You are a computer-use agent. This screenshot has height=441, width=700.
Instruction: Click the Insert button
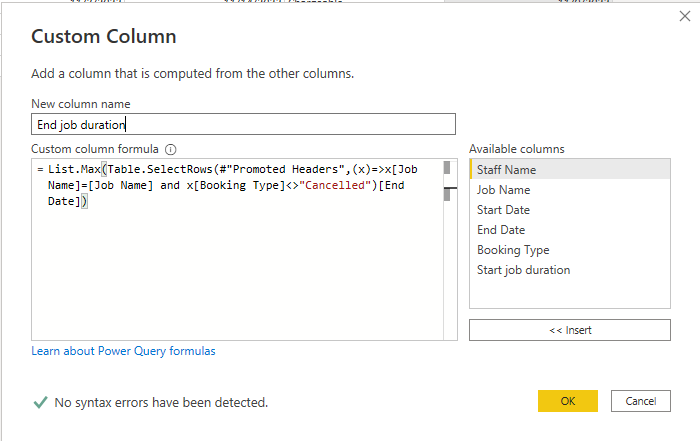click(x=570, y=330)
